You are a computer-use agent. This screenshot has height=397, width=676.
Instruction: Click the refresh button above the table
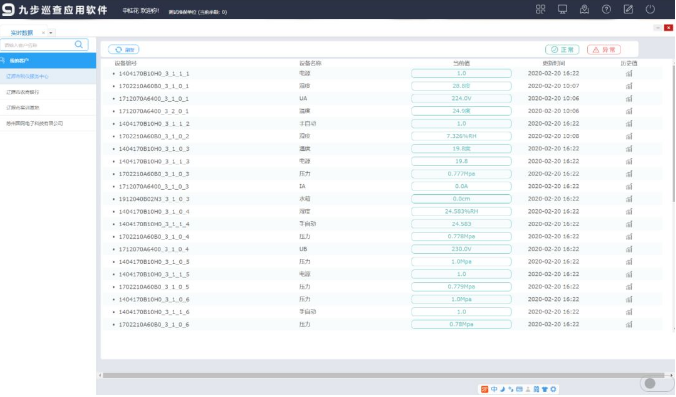tap(124, 50)
